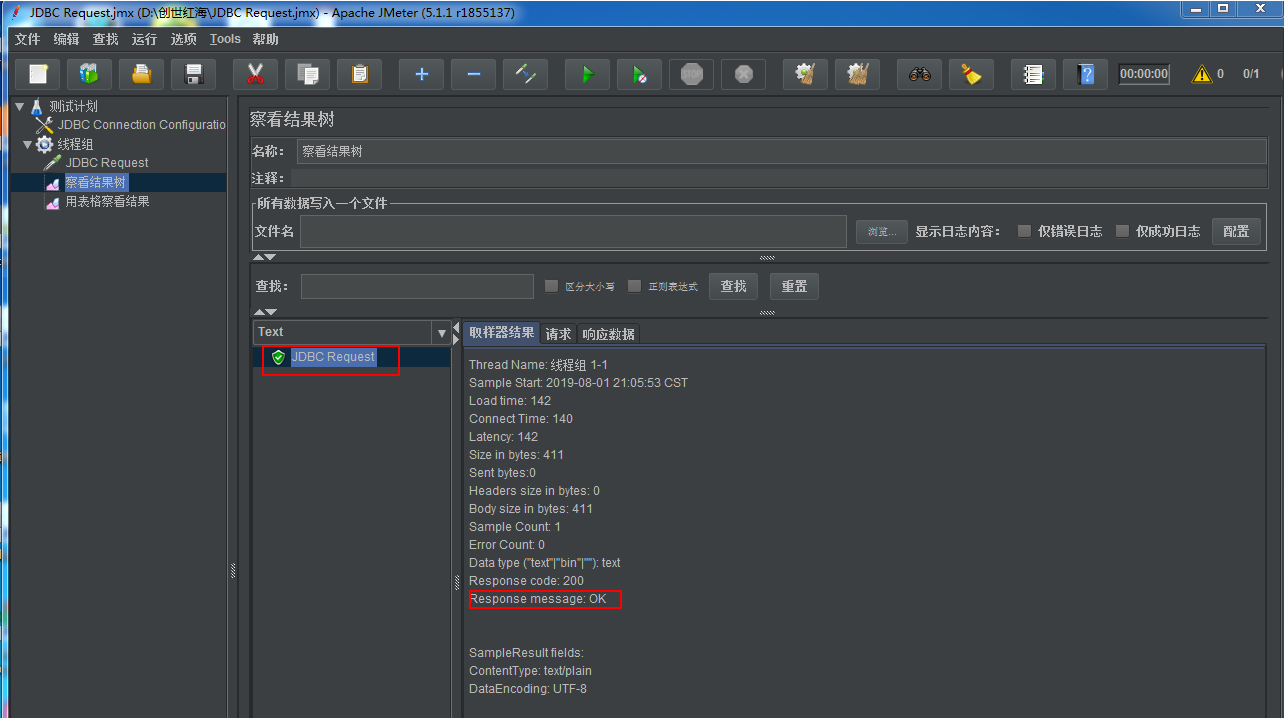Click the Collapse all minus icon

[474, 74]
